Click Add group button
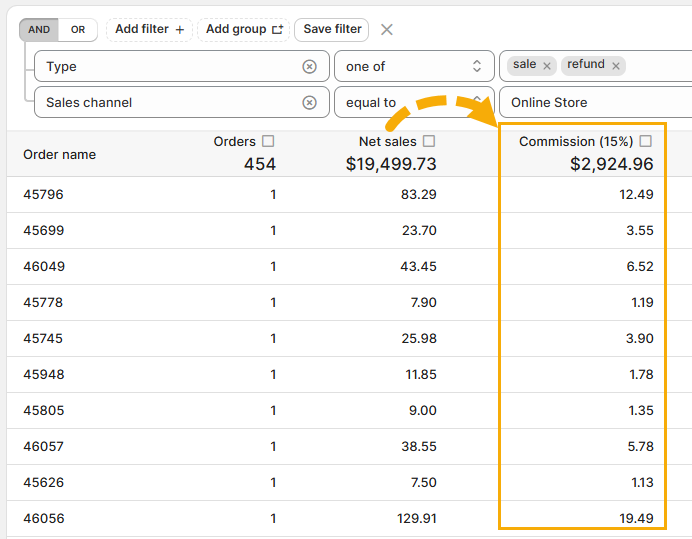Viewport: 692px width, 539px height. pyautogui.click(x=243, y=30)
